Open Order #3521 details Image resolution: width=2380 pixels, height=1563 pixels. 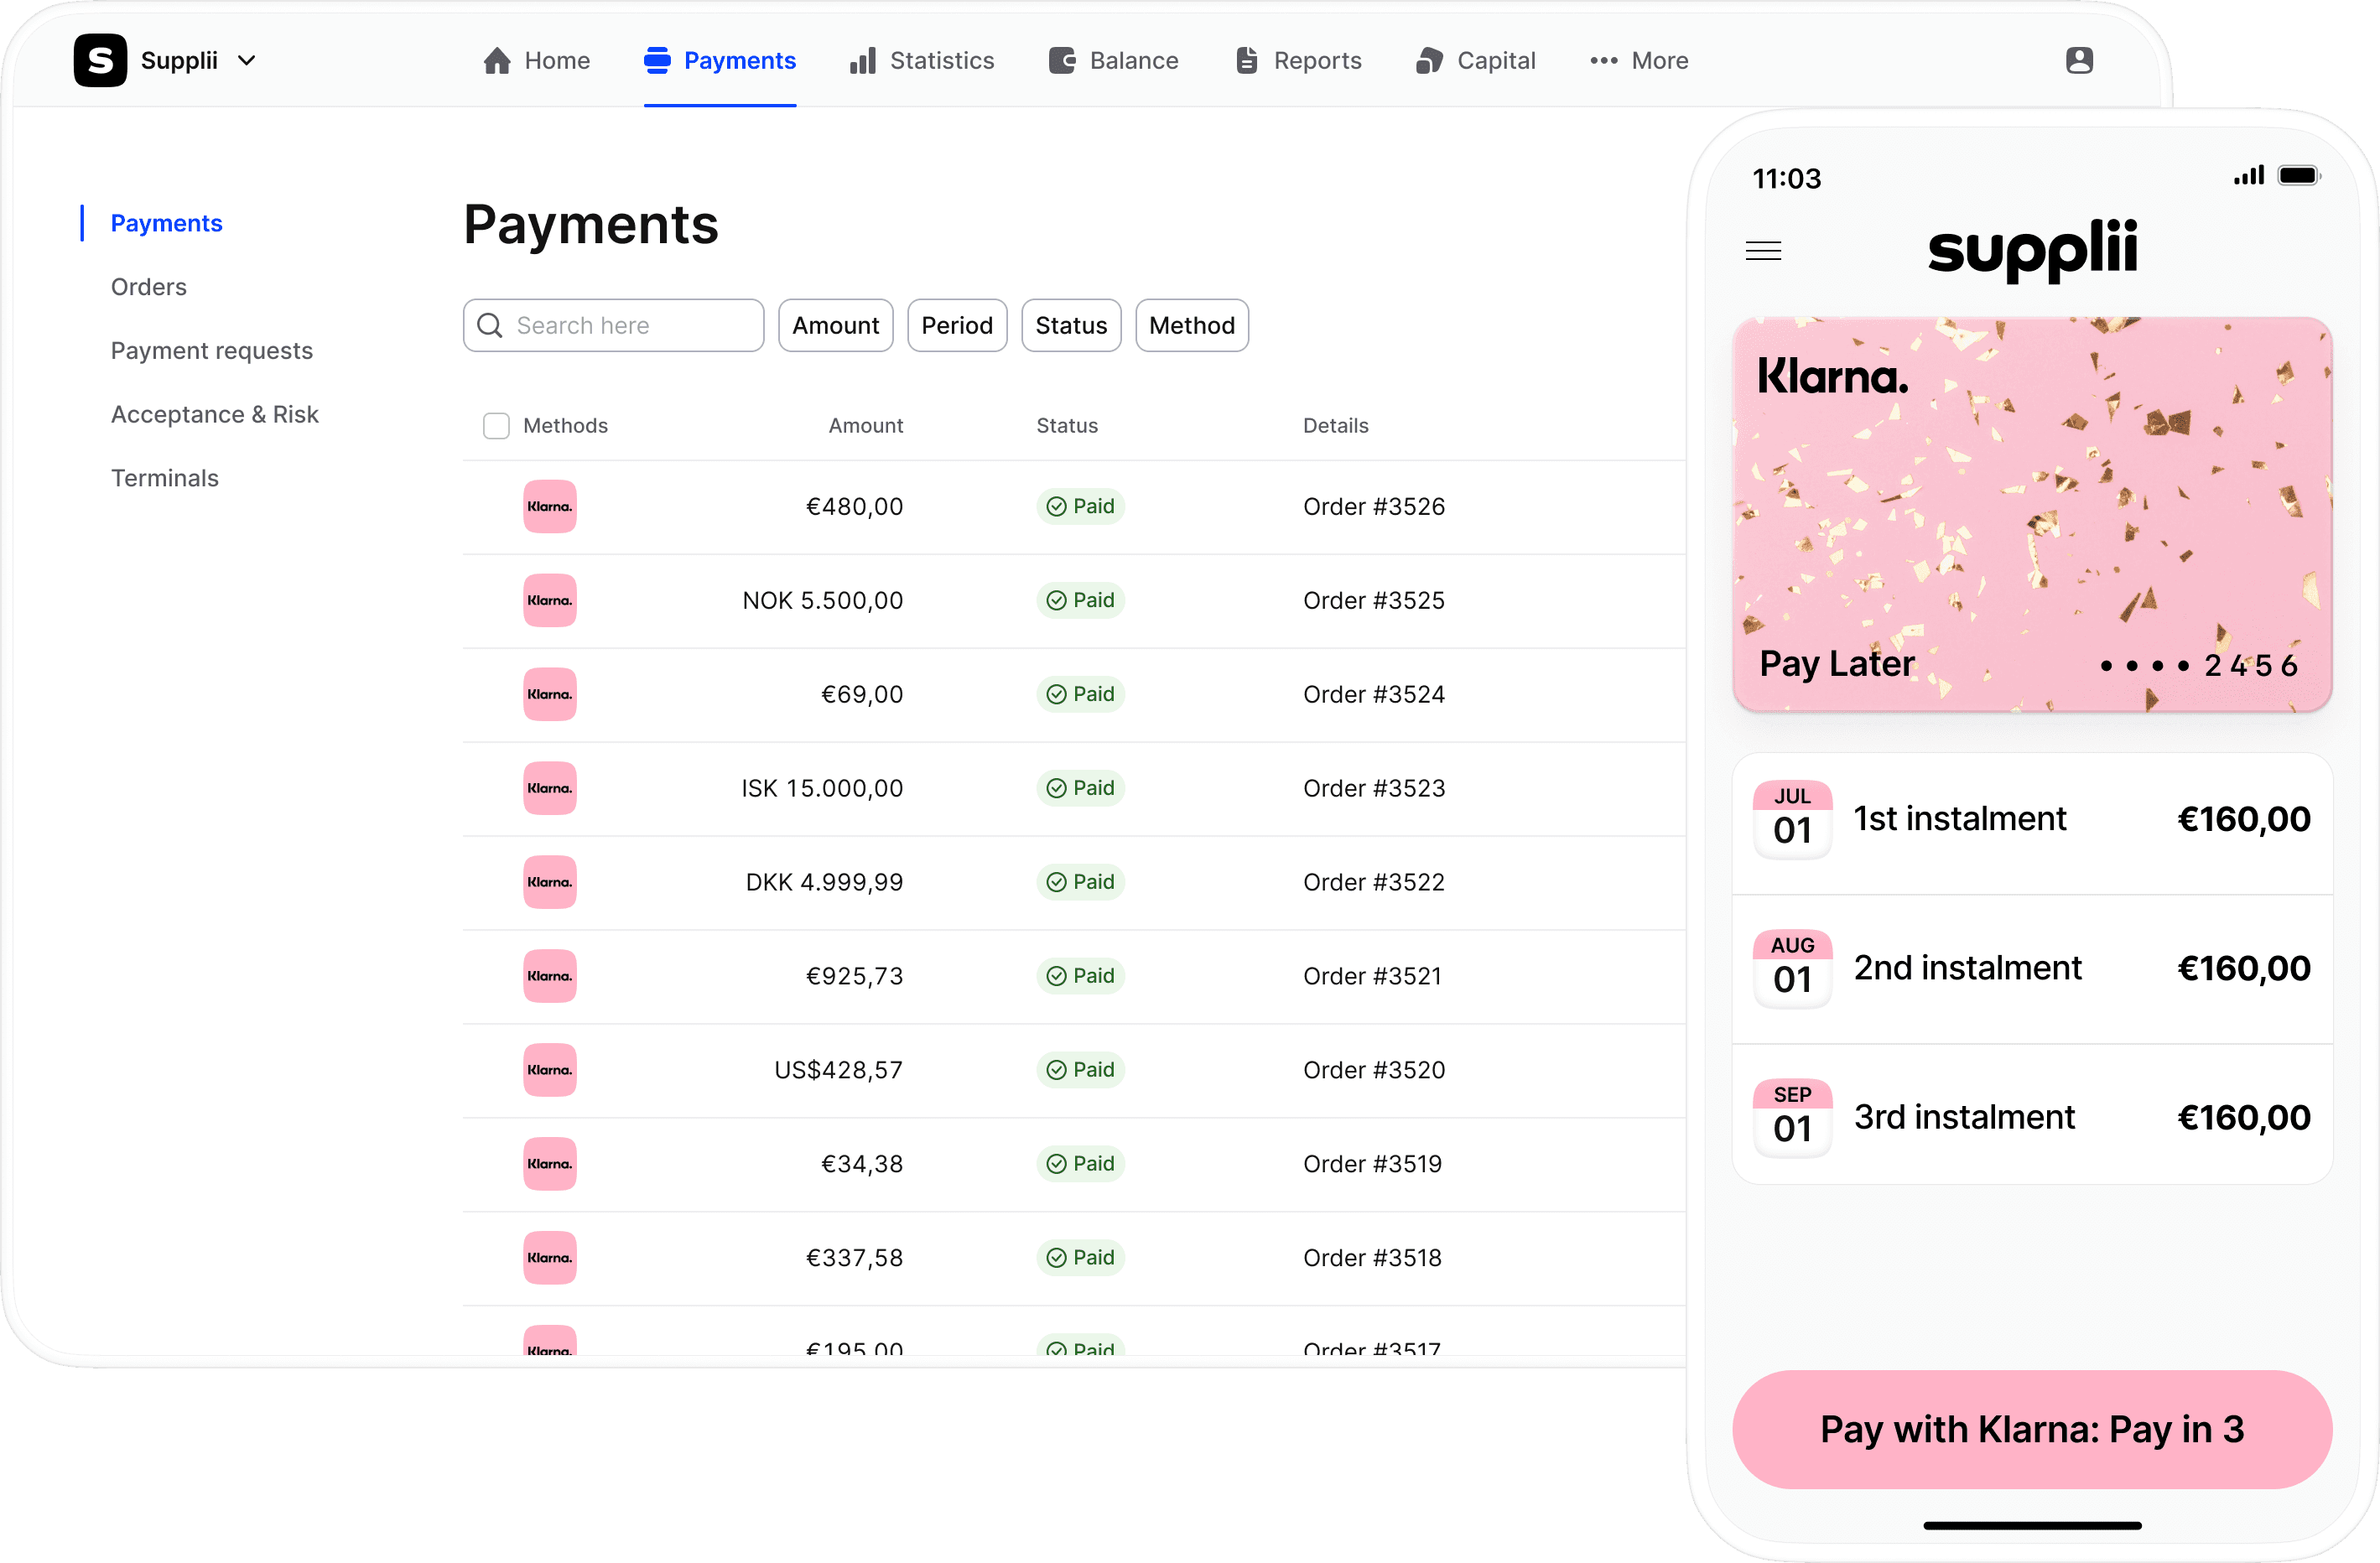(x=1372, y=976)
